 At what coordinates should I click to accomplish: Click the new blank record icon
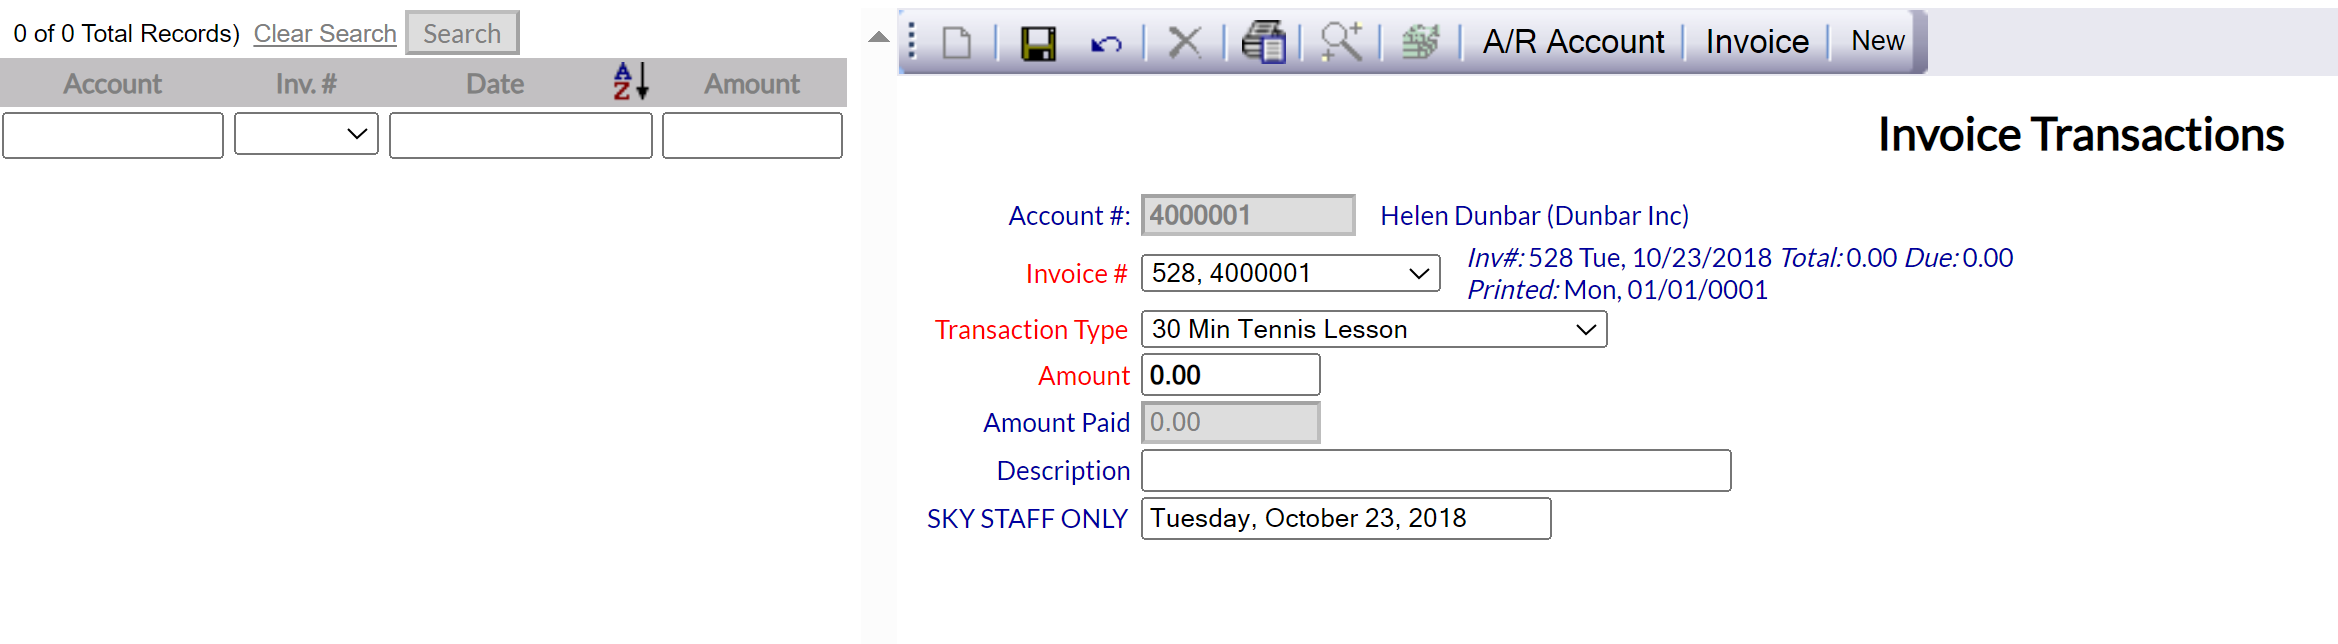point(957,43)
